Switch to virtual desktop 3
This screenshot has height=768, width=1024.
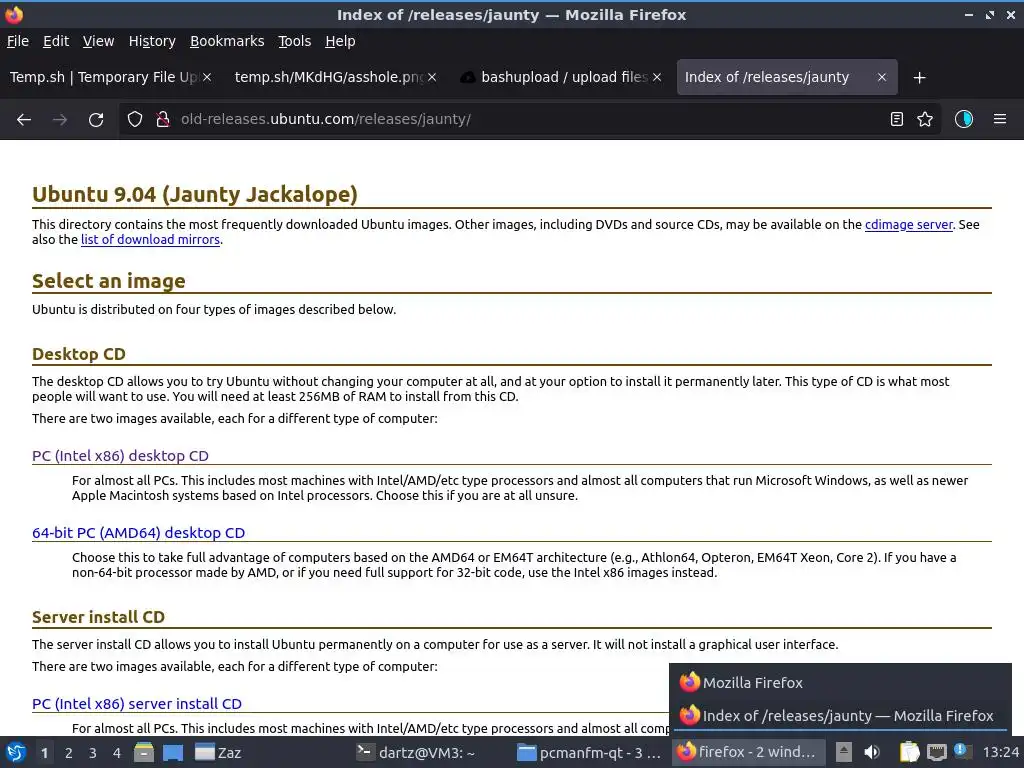93,753
